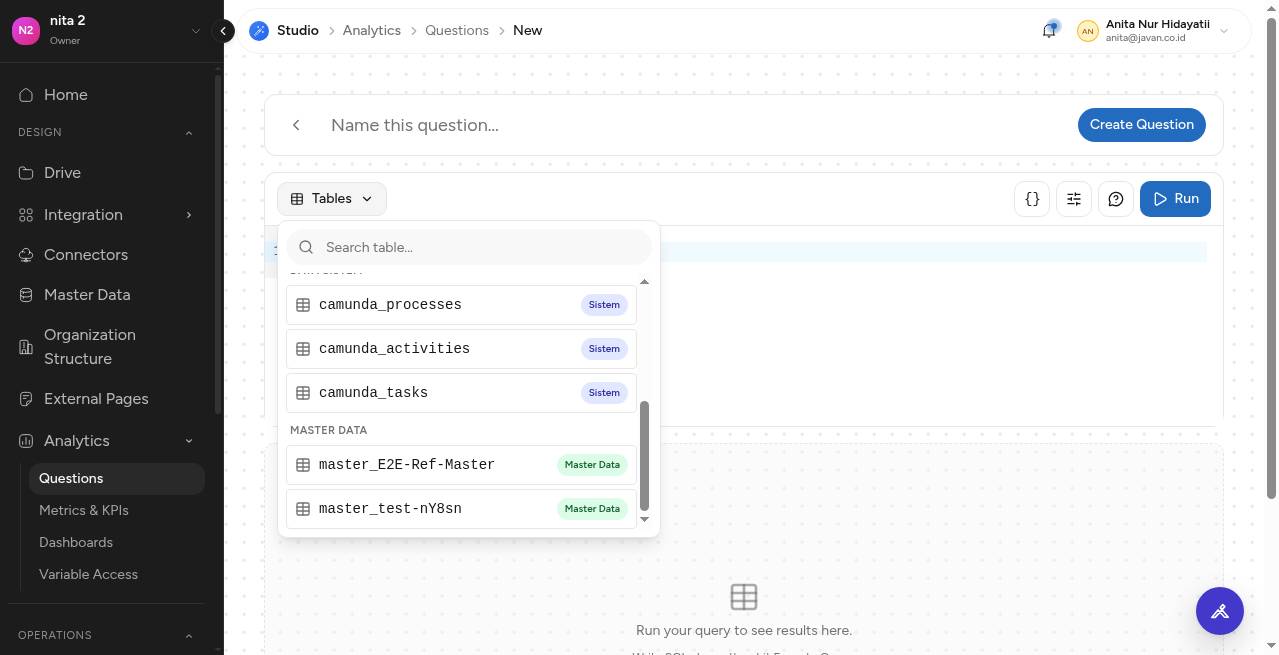Click the table list scroll-up arrow
Image resolution: width=1279 pixels, height=655 pixels.
click(644, 282)
